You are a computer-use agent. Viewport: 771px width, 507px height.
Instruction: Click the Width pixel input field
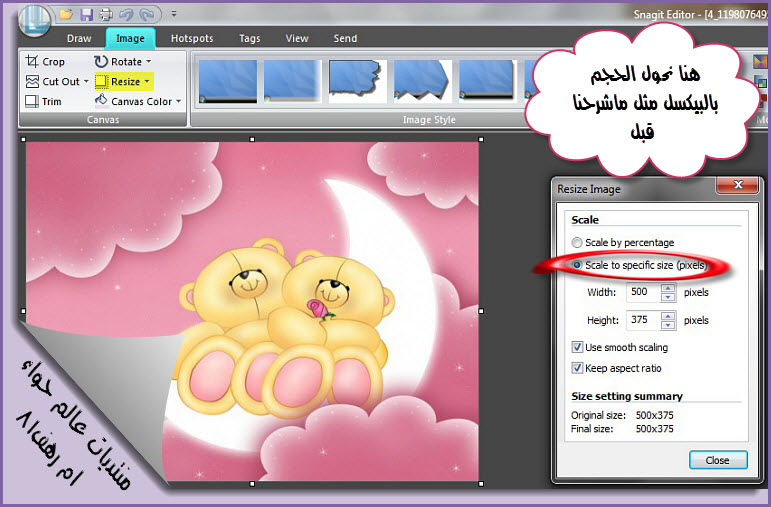pyautogui.click(x=641, y=293)
